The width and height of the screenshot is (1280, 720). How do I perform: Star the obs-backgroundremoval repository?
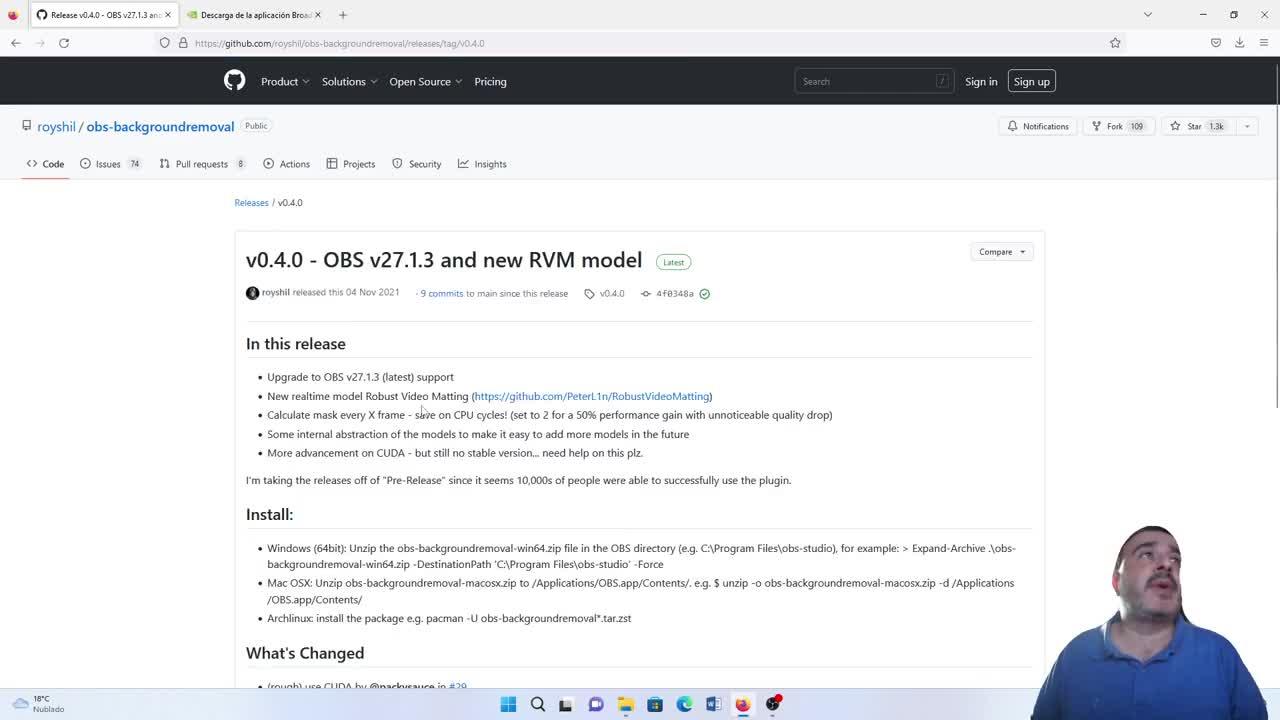[1198, 126]
